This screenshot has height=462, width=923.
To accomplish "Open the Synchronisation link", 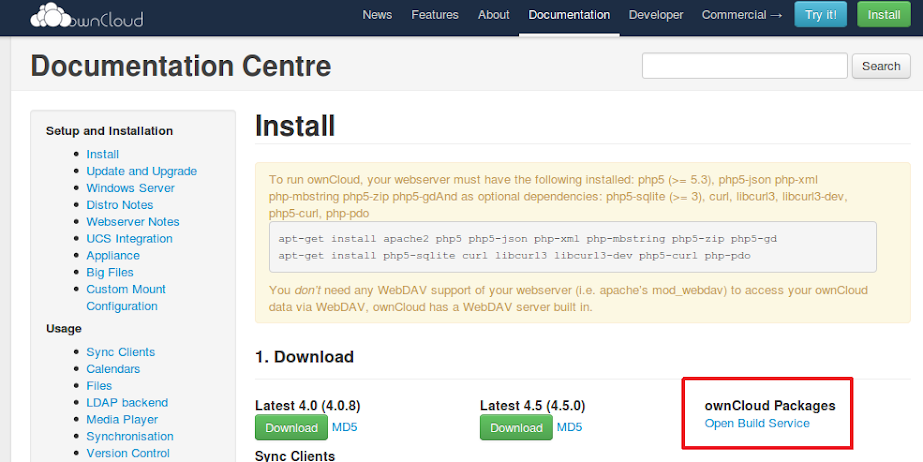I will click(x=130, y=437).
